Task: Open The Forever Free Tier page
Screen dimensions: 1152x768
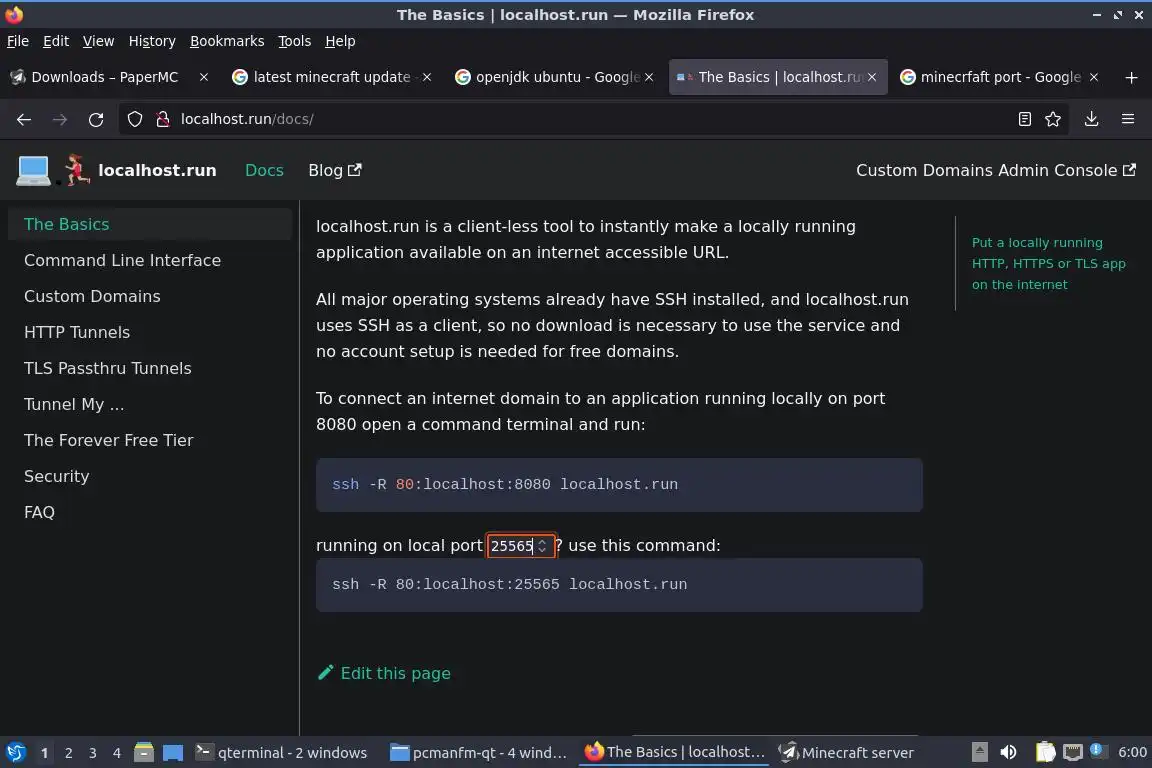Action: [x=150, y=440]
